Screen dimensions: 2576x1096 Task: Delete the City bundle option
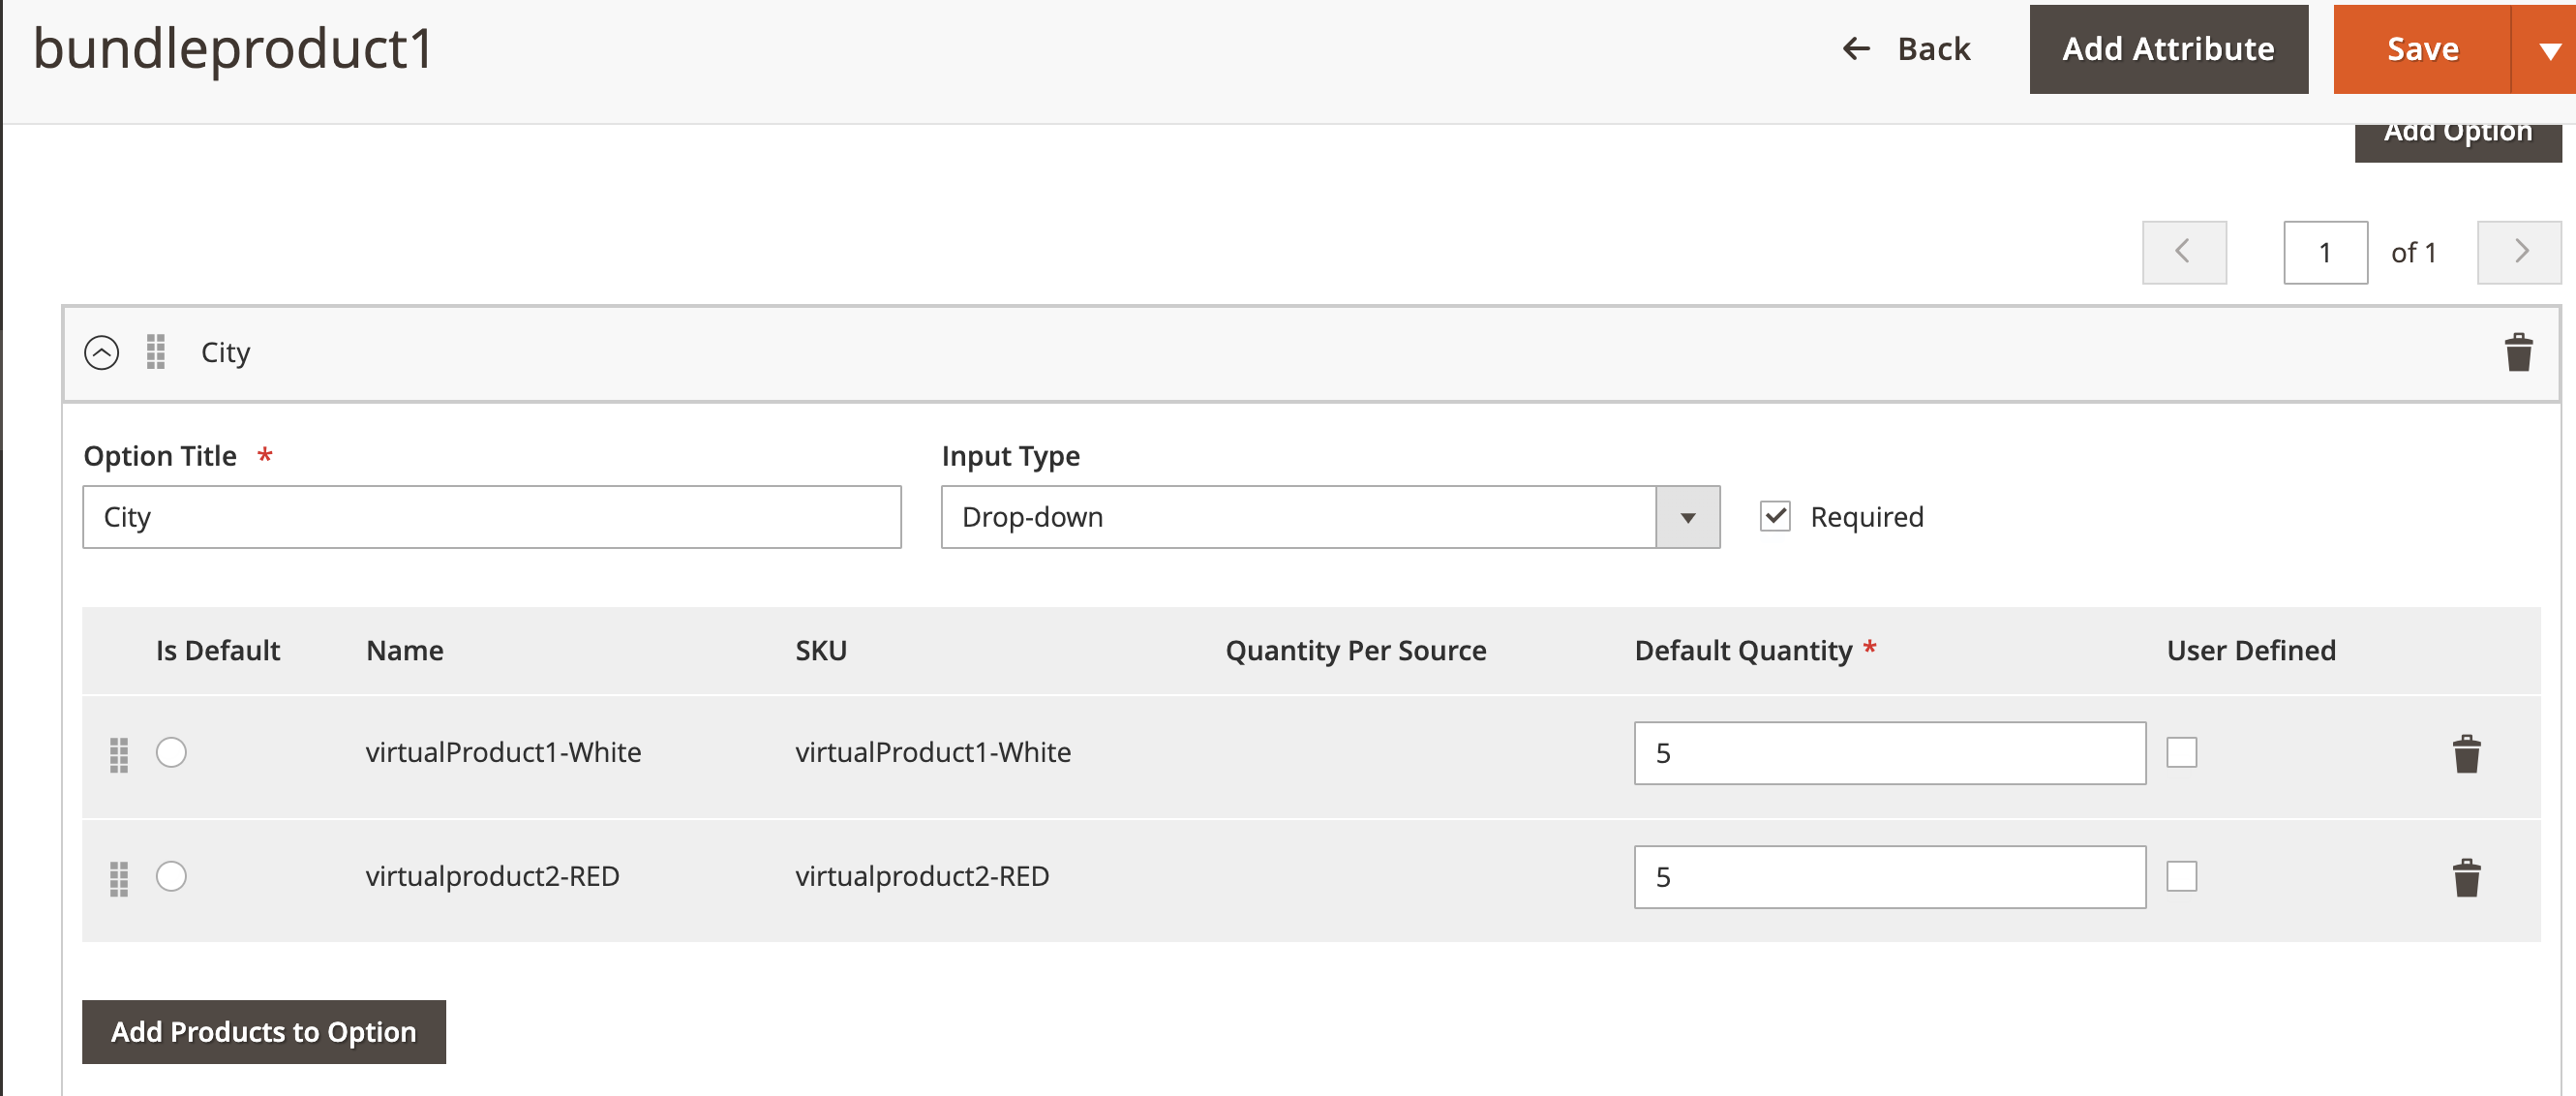[x=2517, y=353]
